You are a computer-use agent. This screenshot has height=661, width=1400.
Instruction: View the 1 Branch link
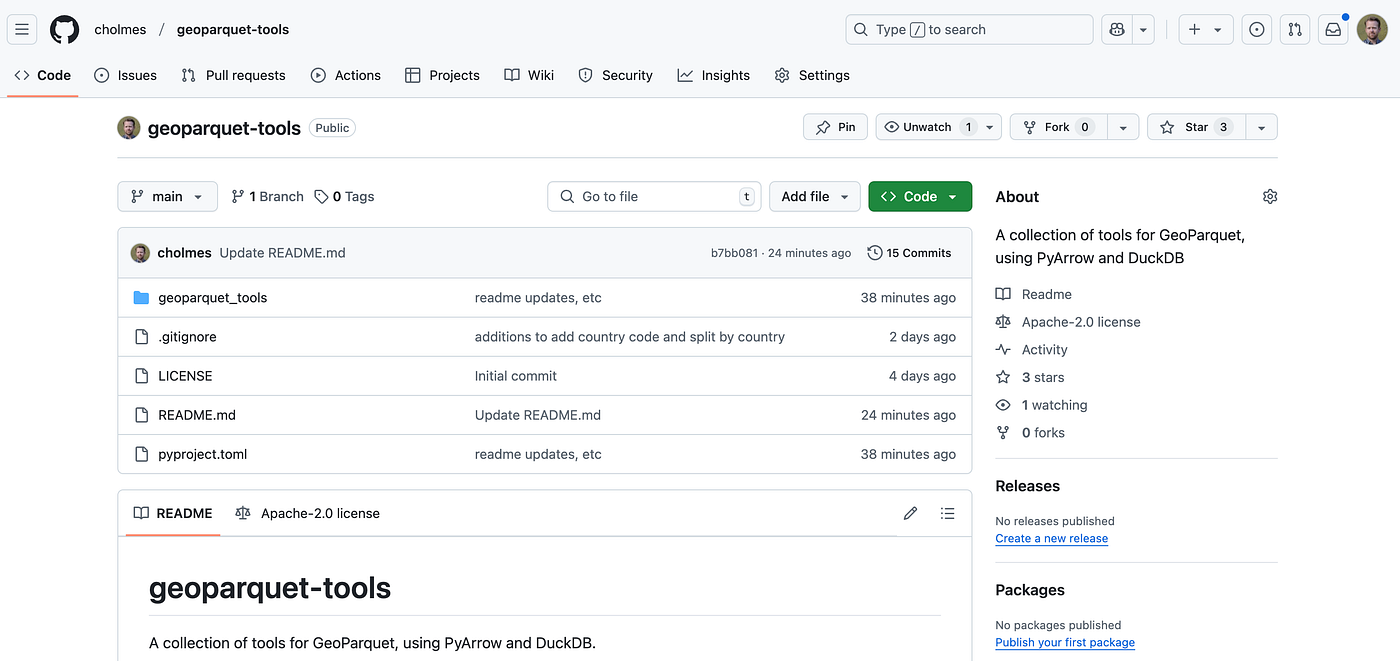tap(267, 196)
